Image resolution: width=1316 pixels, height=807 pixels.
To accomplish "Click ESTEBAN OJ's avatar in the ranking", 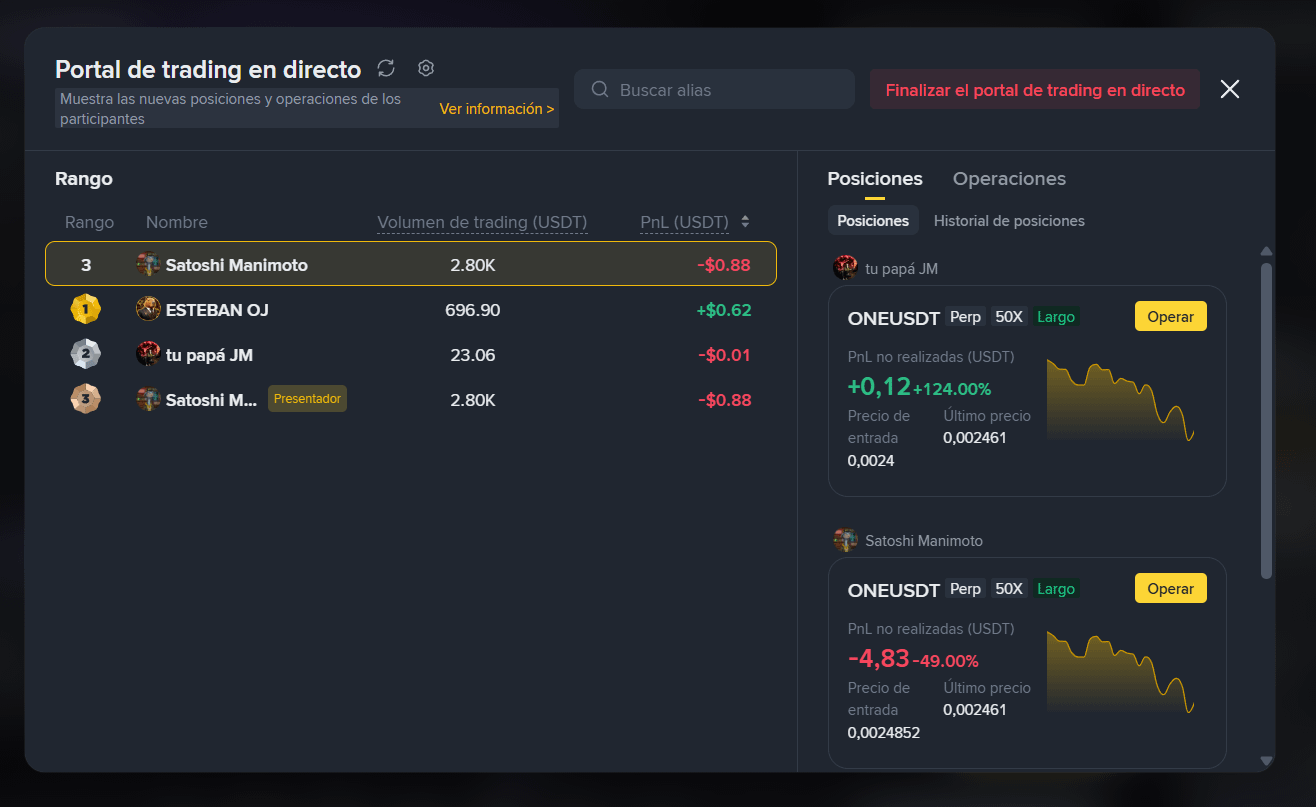I will tap(148, 310).
